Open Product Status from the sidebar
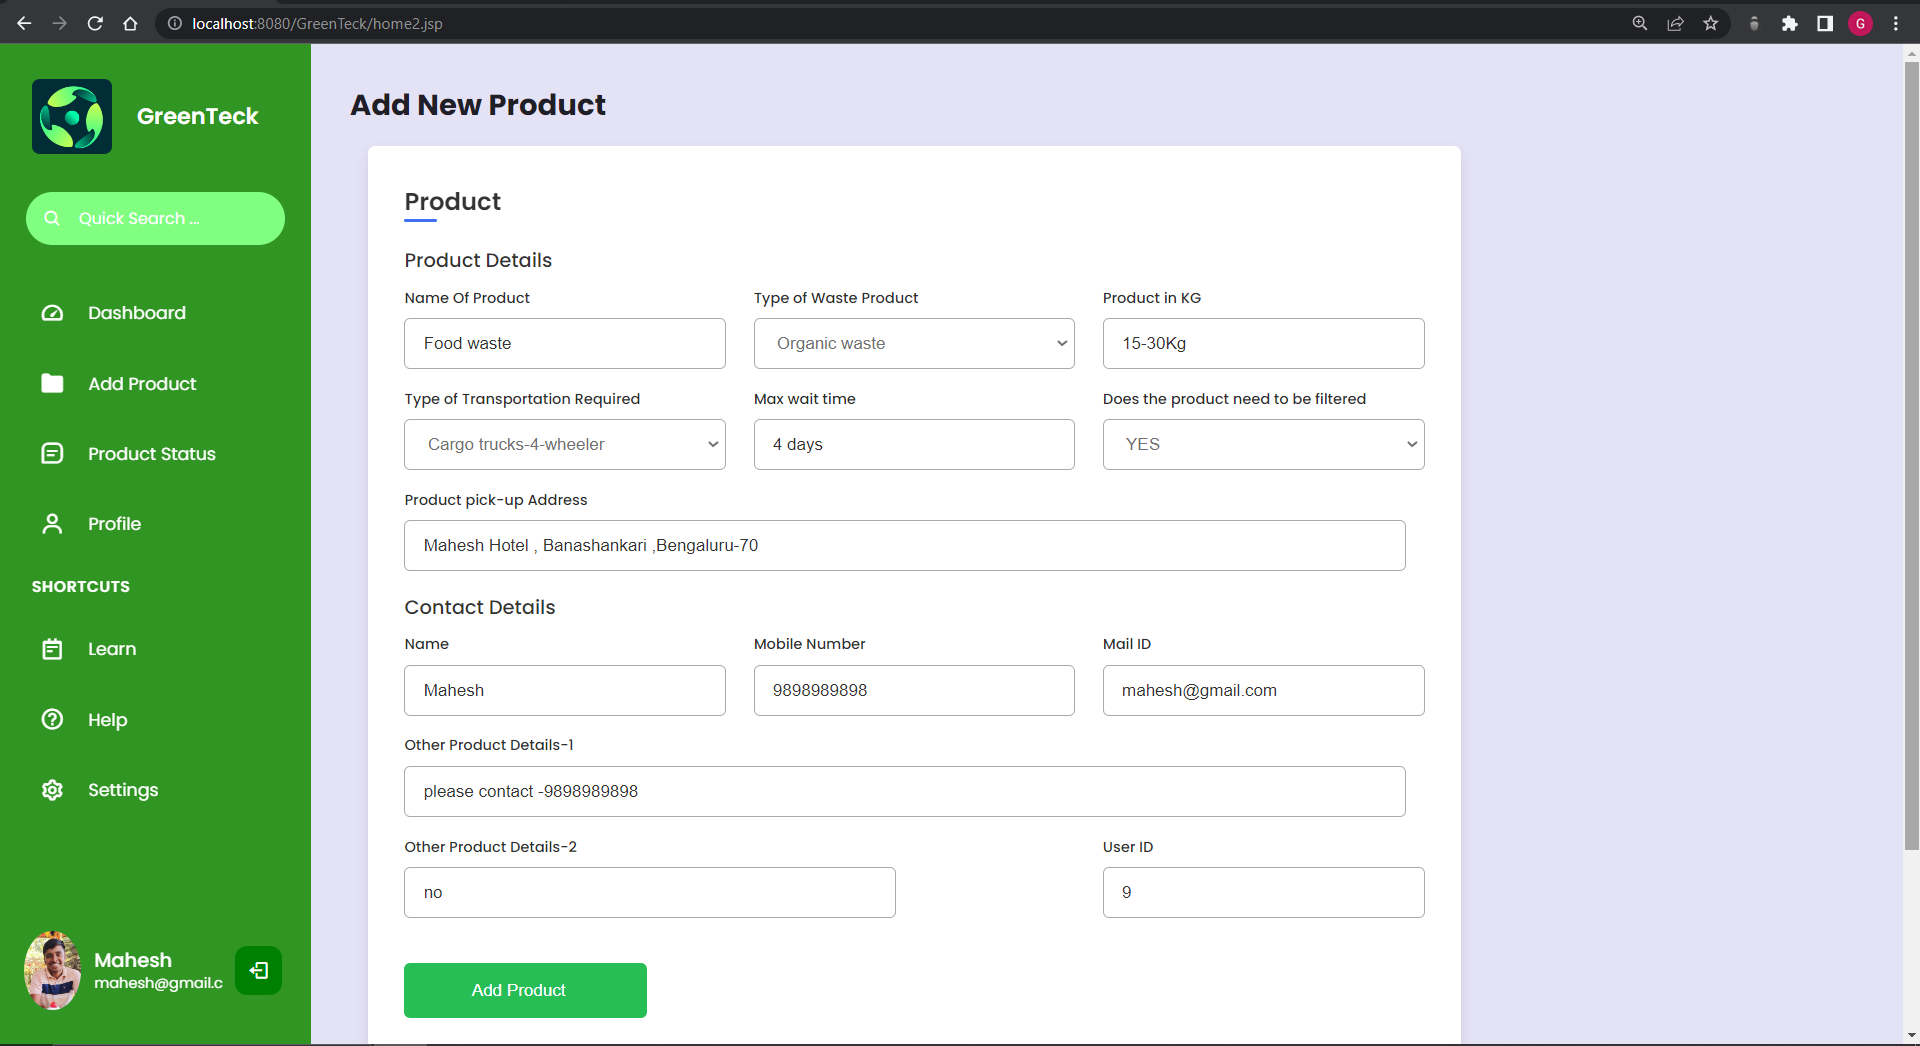Viewport: 1920px width, 1046px height. (x=51, y=453)
